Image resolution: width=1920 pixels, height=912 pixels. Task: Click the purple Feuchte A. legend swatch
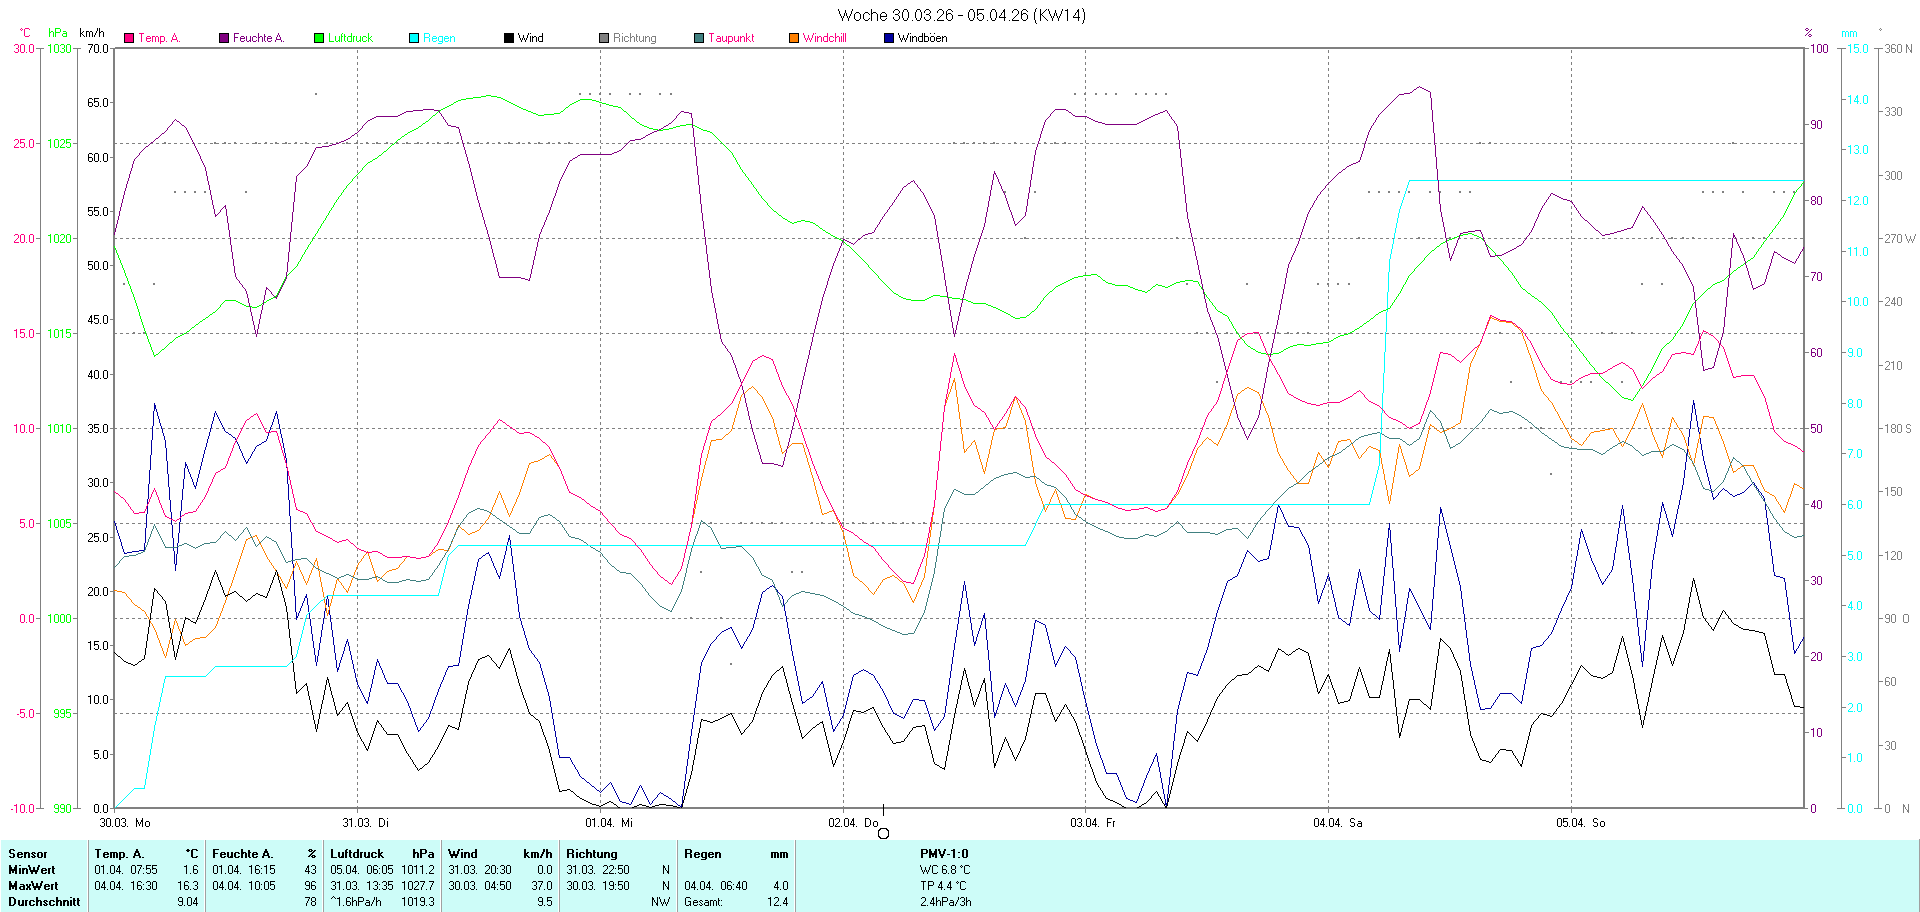(224, 38)
